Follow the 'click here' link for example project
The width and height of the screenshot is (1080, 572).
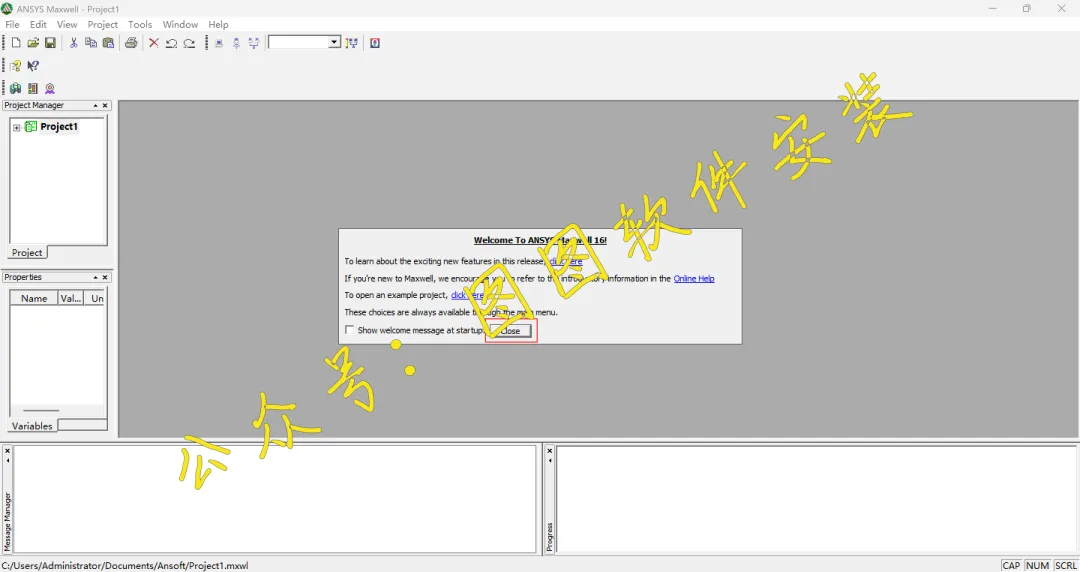(467, 295)
